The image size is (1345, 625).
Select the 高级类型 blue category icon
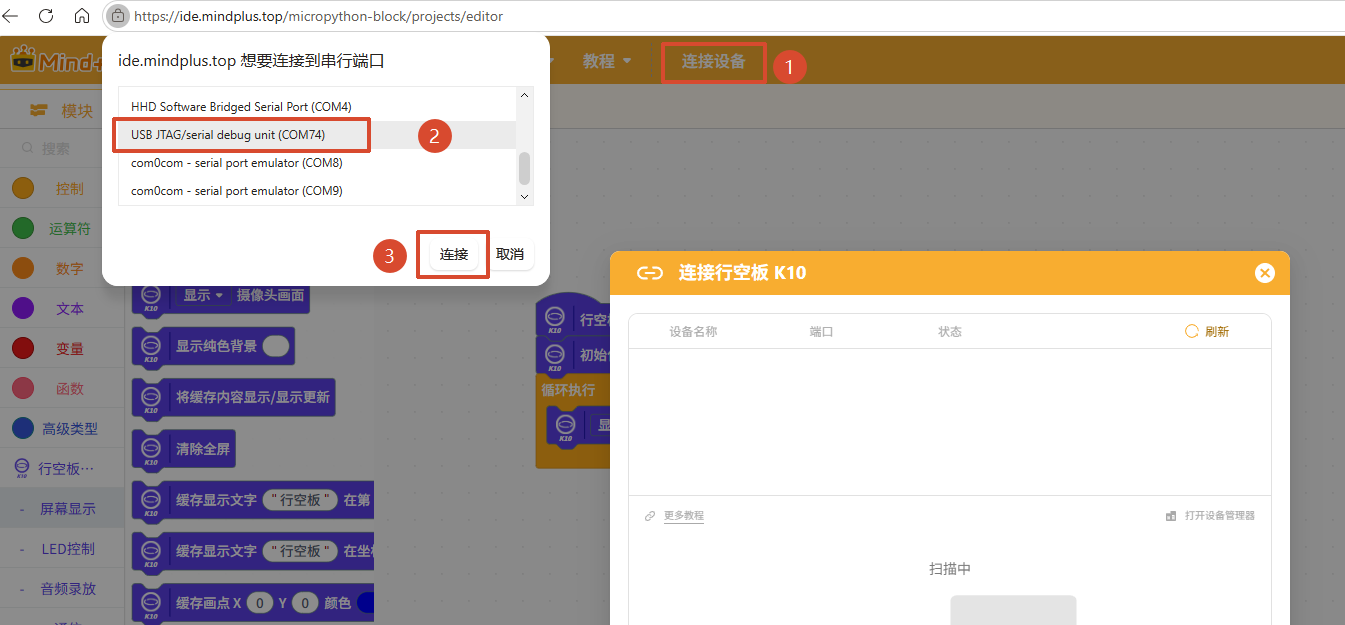point(23,428)
